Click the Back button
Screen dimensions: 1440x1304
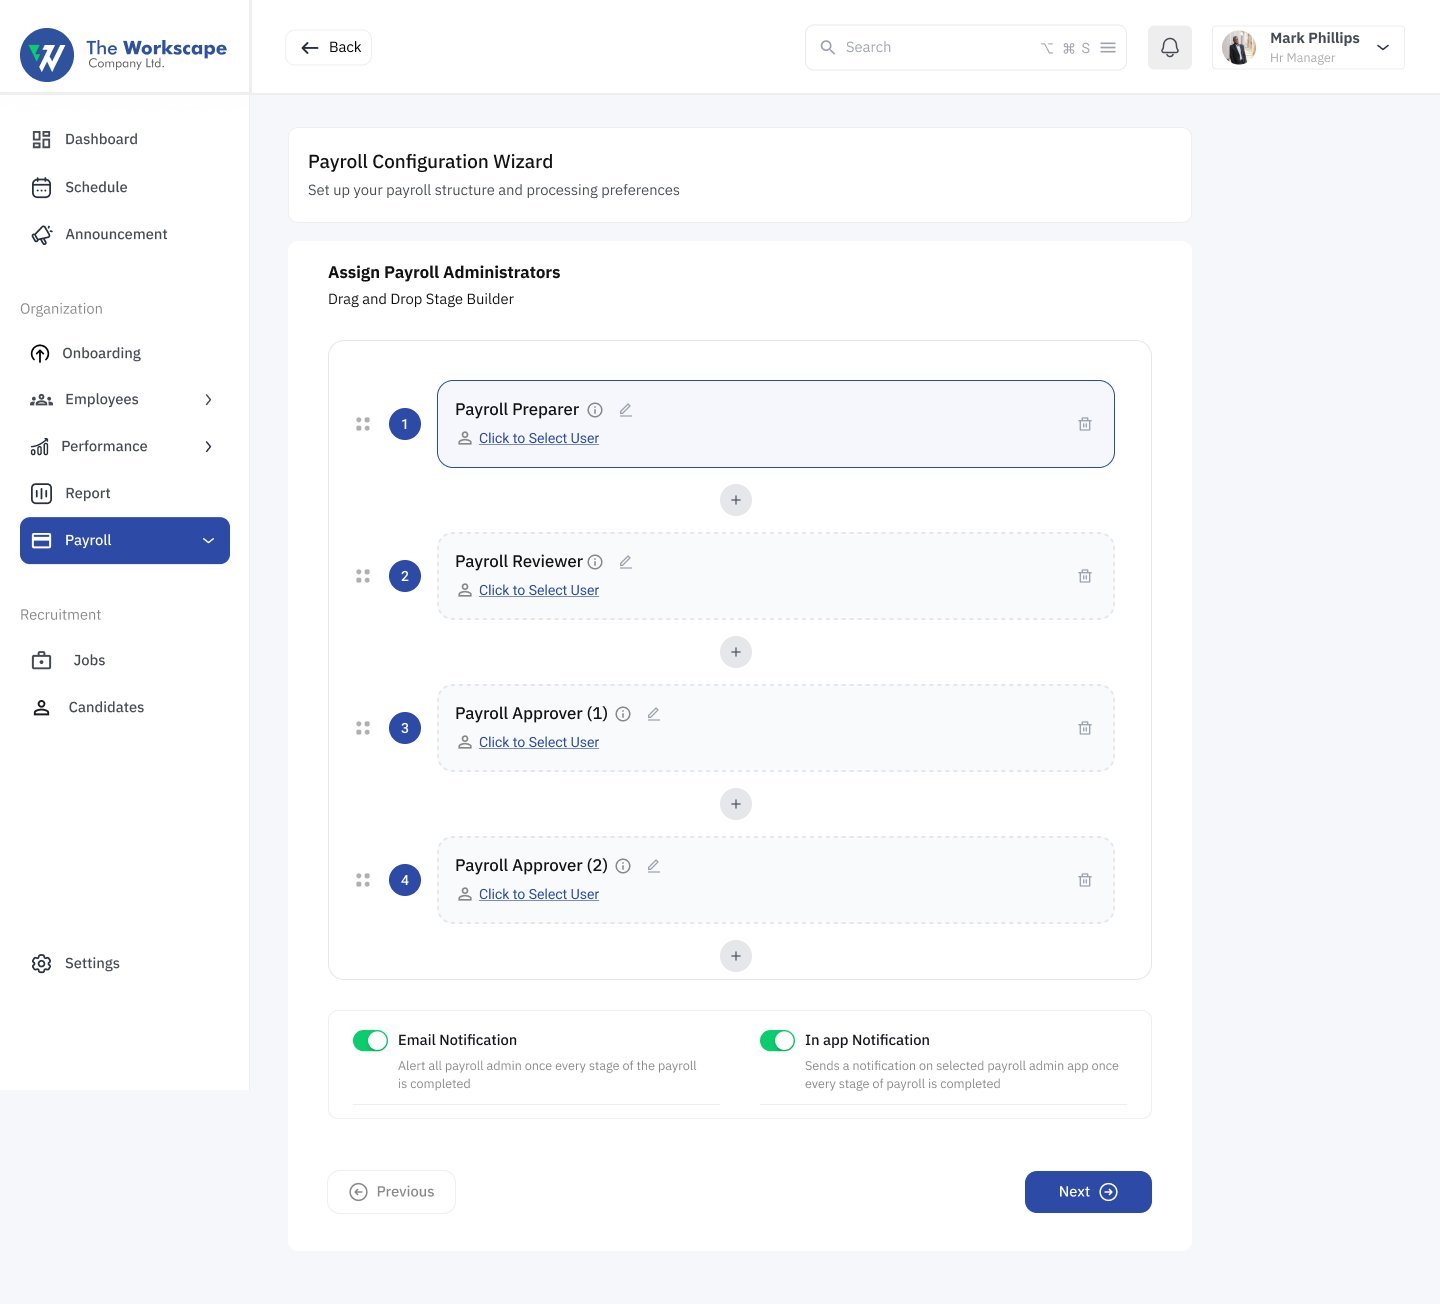tap(329, 48)
